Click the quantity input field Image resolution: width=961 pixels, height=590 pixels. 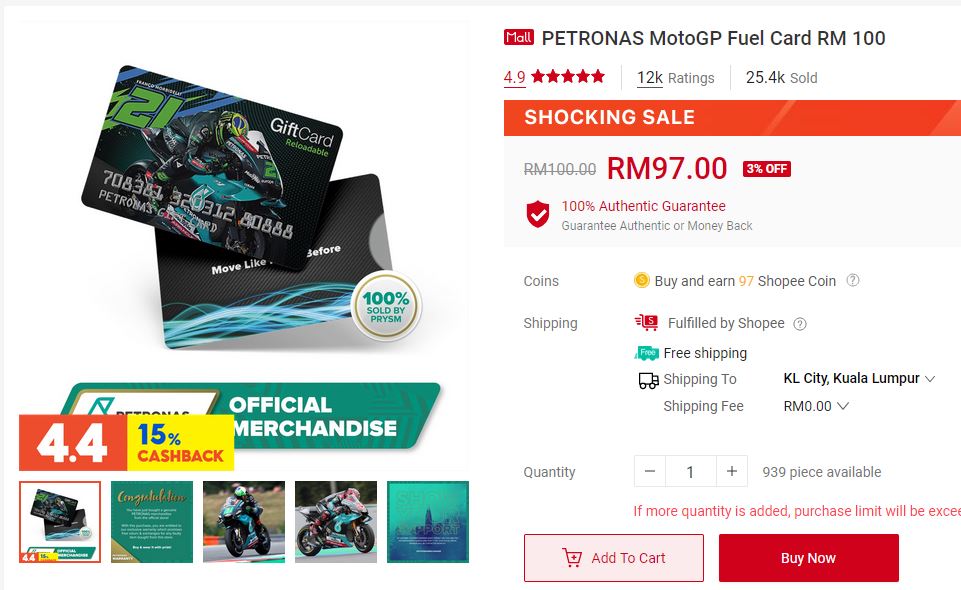tap(691, 472)
